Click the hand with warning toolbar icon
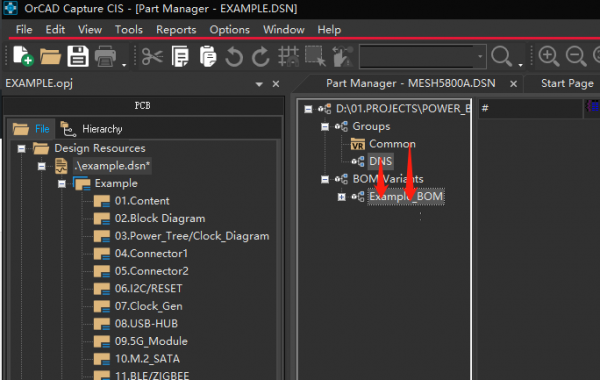600x380 pixels. coord(342,57)
